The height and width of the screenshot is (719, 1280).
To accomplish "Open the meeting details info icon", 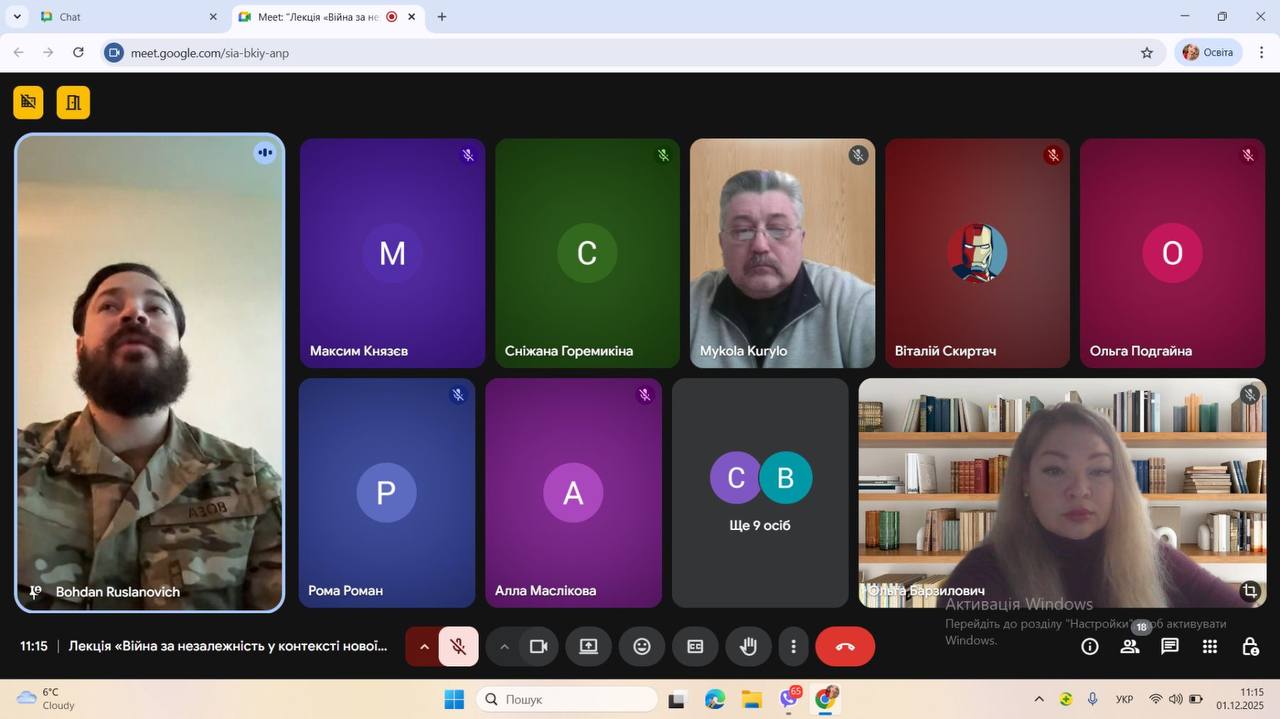I will (x=1090, y=647).
